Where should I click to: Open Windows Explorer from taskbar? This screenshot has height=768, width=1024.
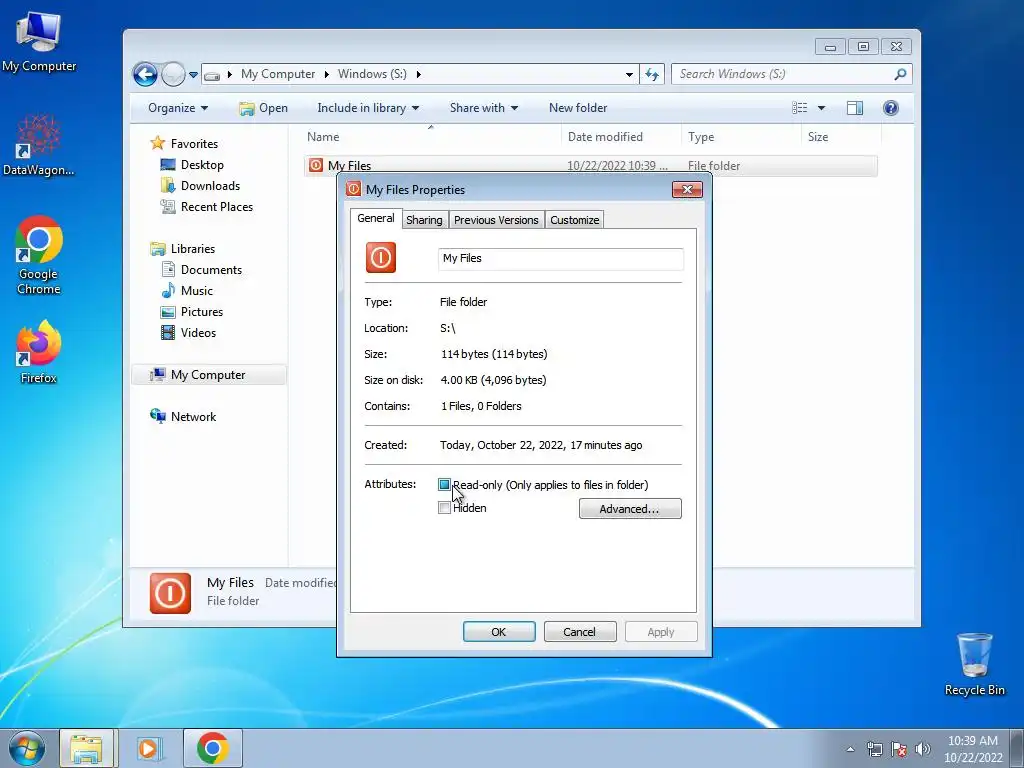[x=87, y=748]
